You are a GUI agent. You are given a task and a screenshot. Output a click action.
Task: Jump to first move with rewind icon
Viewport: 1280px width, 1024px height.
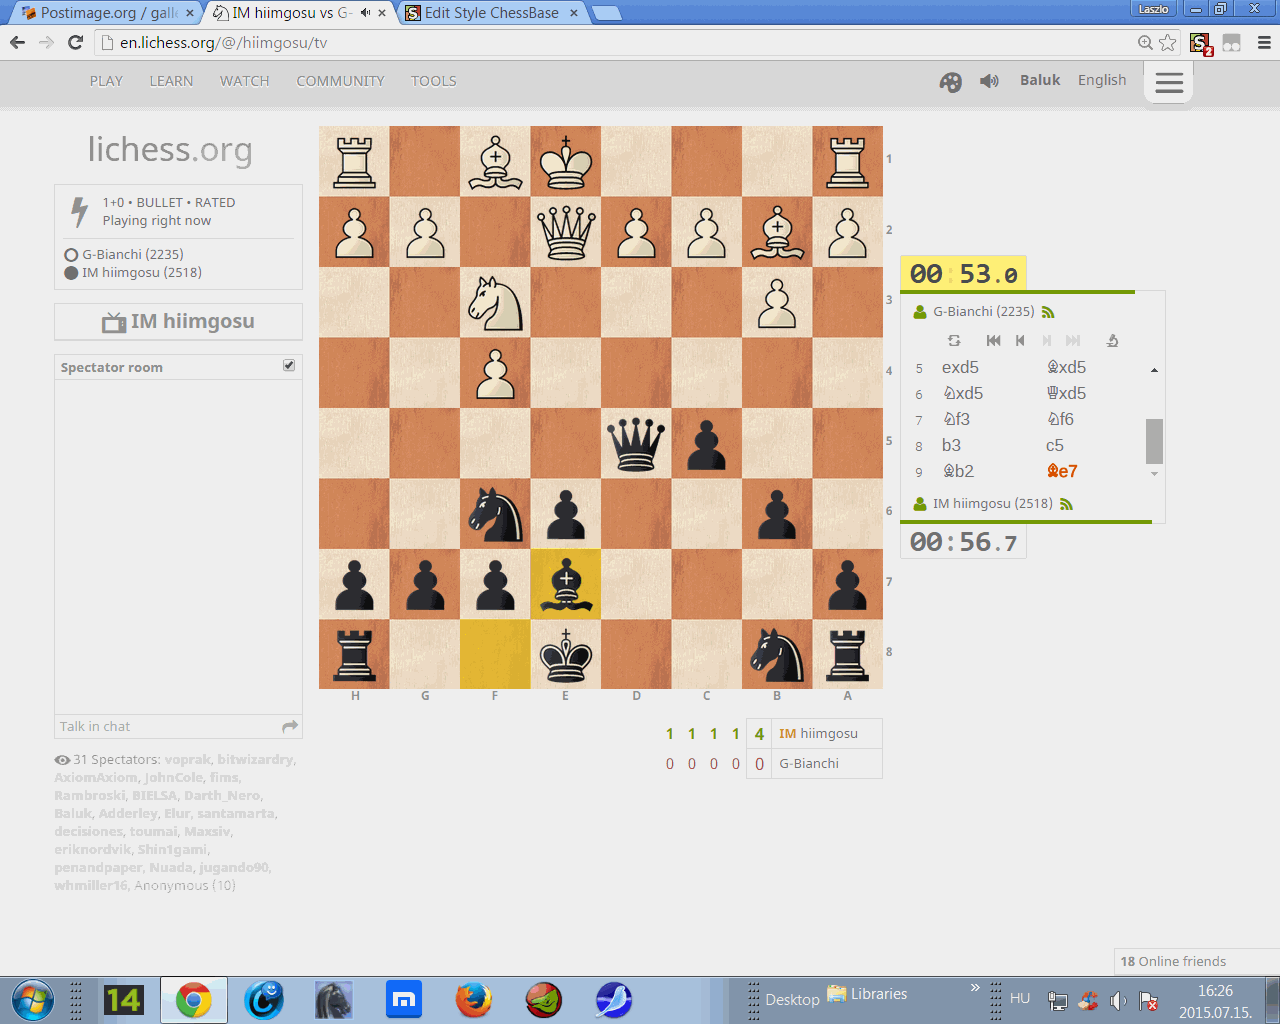pyautogui.click(x=993, y=340)
